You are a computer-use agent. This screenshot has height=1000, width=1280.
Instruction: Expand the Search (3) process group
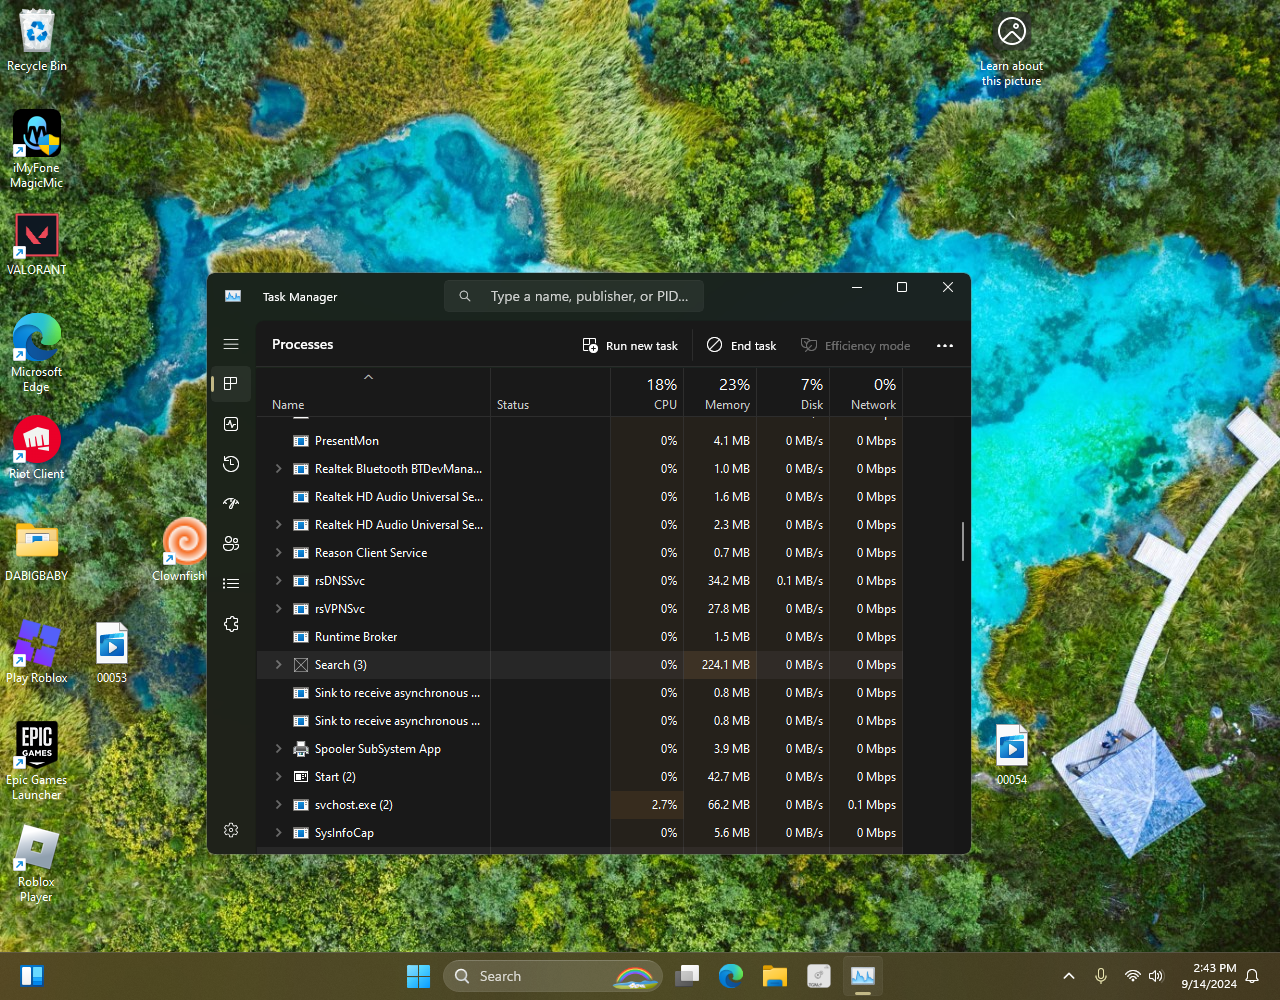tap(279, 665)
